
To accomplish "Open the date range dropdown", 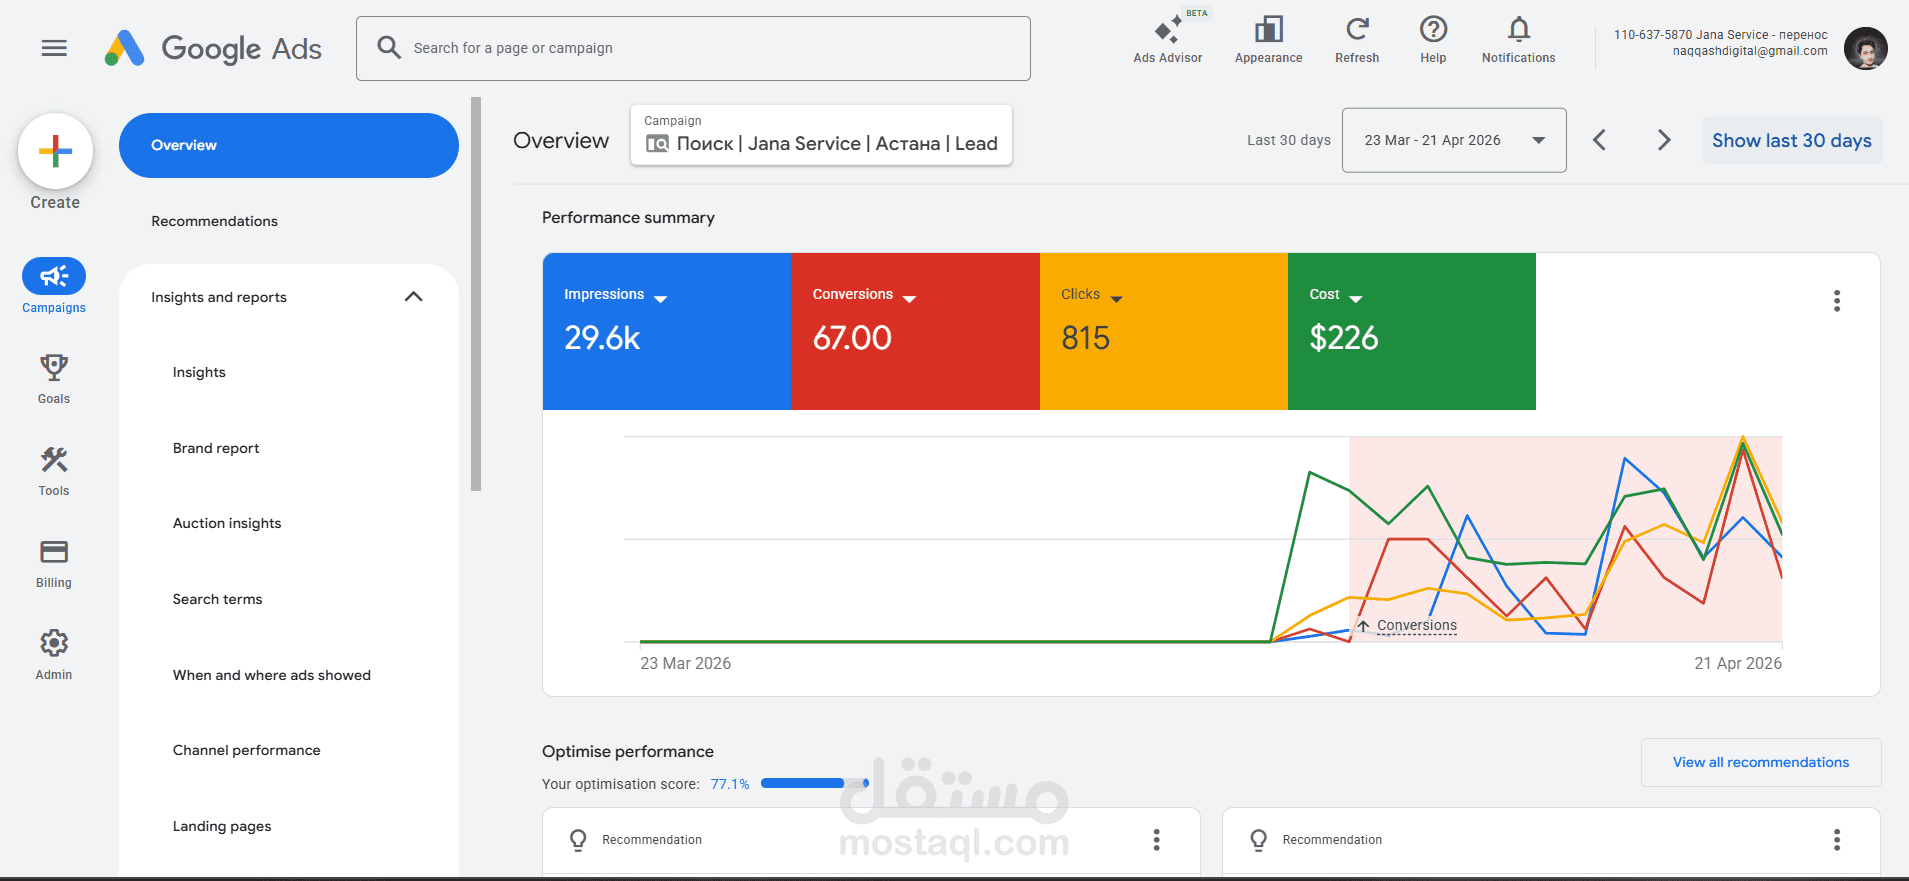I will (x=1454, y=140).
